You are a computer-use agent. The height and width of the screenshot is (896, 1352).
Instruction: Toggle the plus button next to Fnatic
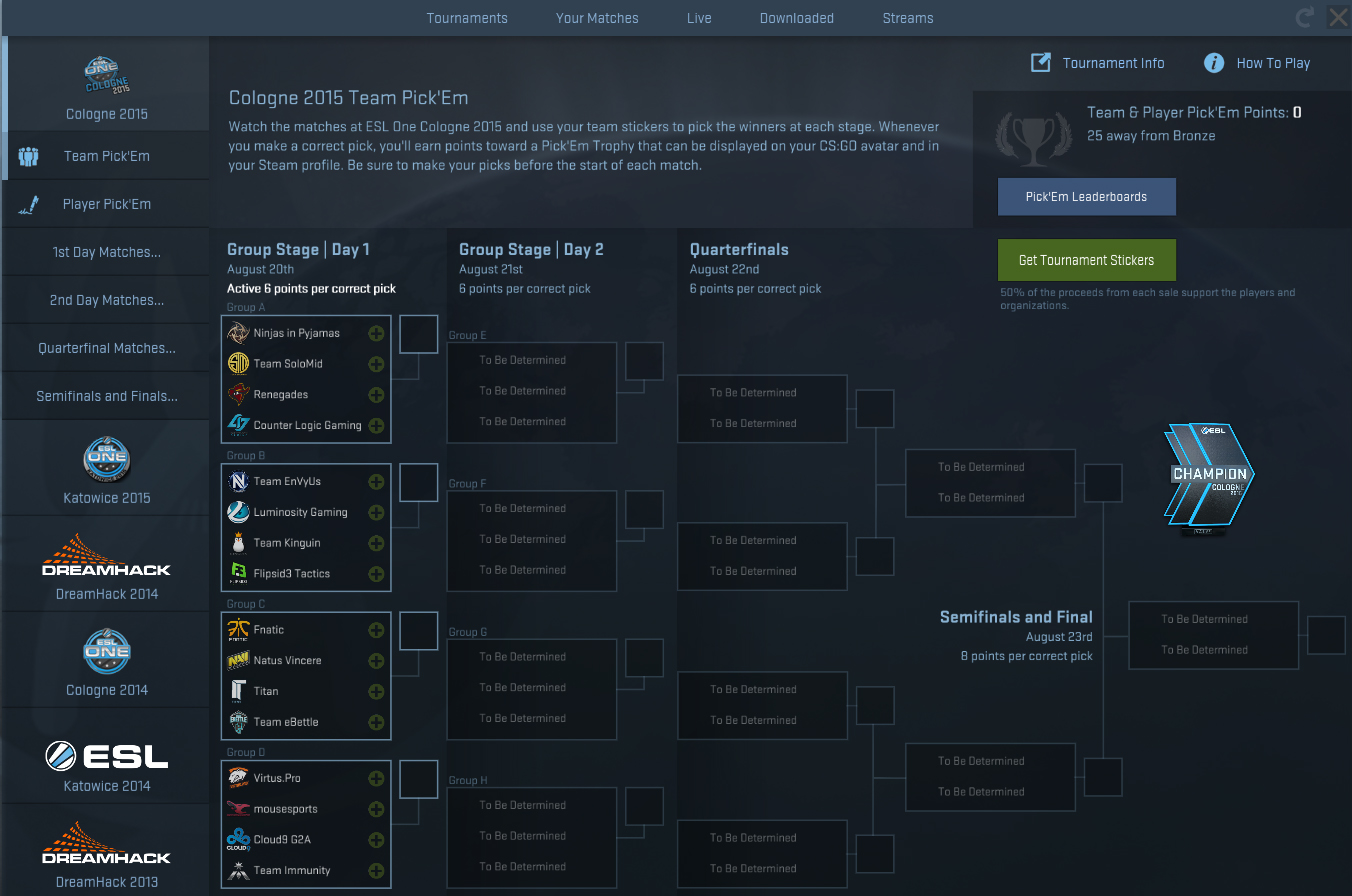pos(376,630)
